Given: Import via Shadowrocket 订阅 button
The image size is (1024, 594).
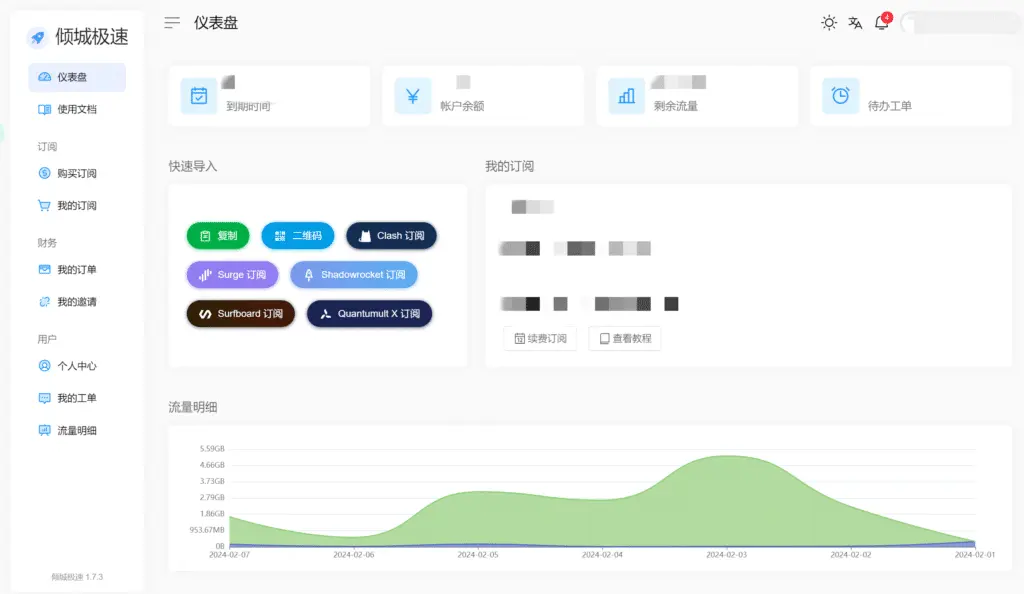Looking at the screenshot, I should [x=354, y=275].
